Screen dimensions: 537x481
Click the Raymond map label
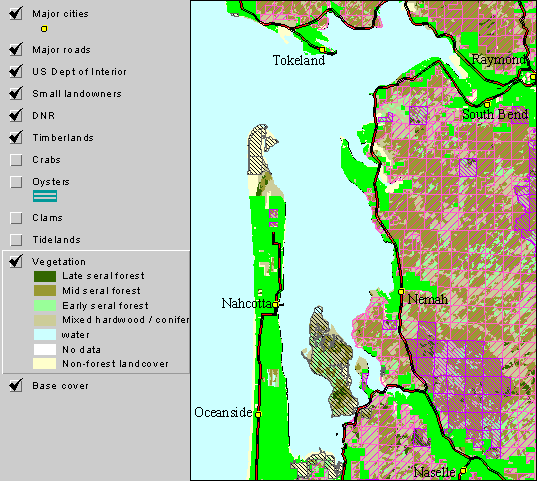[499, 60]
